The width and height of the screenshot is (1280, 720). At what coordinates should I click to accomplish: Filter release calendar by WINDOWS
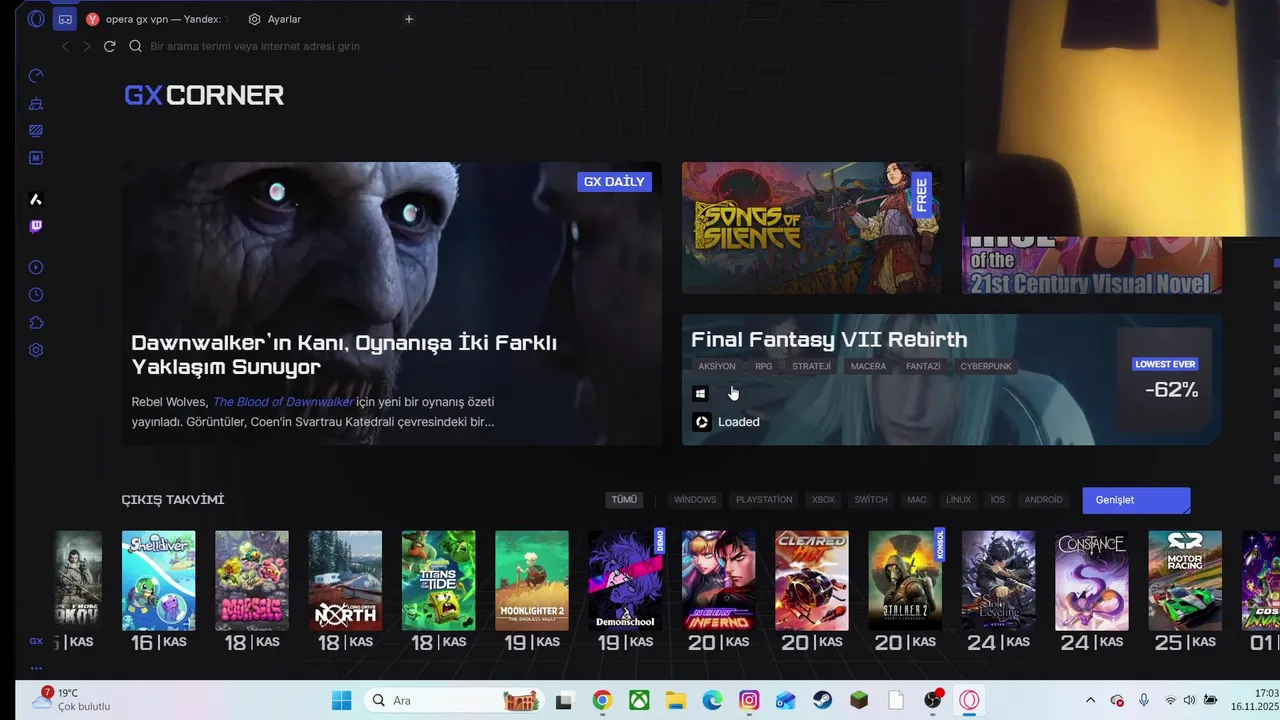(695, 500)
